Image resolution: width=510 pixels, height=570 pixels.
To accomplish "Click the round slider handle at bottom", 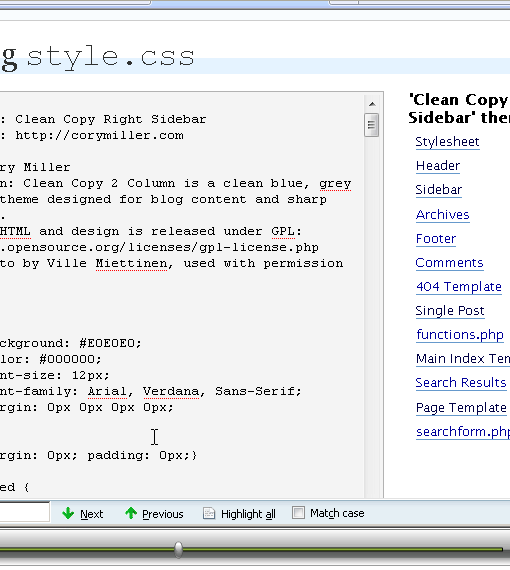I will tap(178, 549).
